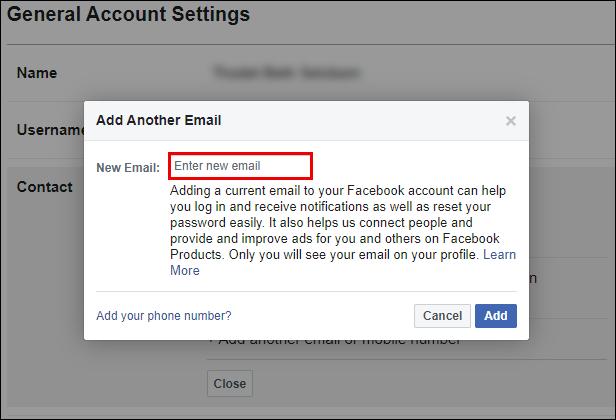Click the Close button in Contact section

229,384
